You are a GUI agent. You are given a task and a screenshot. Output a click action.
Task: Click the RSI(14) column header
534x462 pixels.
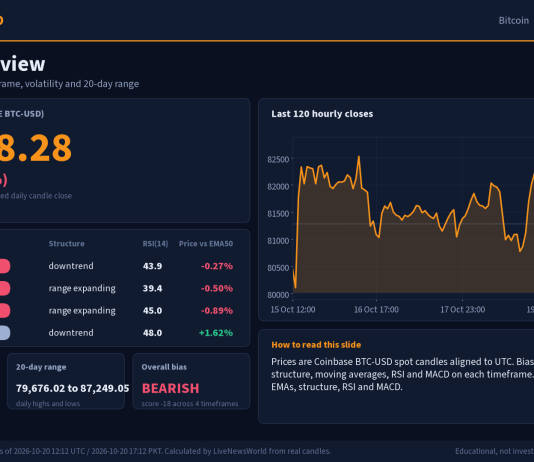(x=155, y=244)
